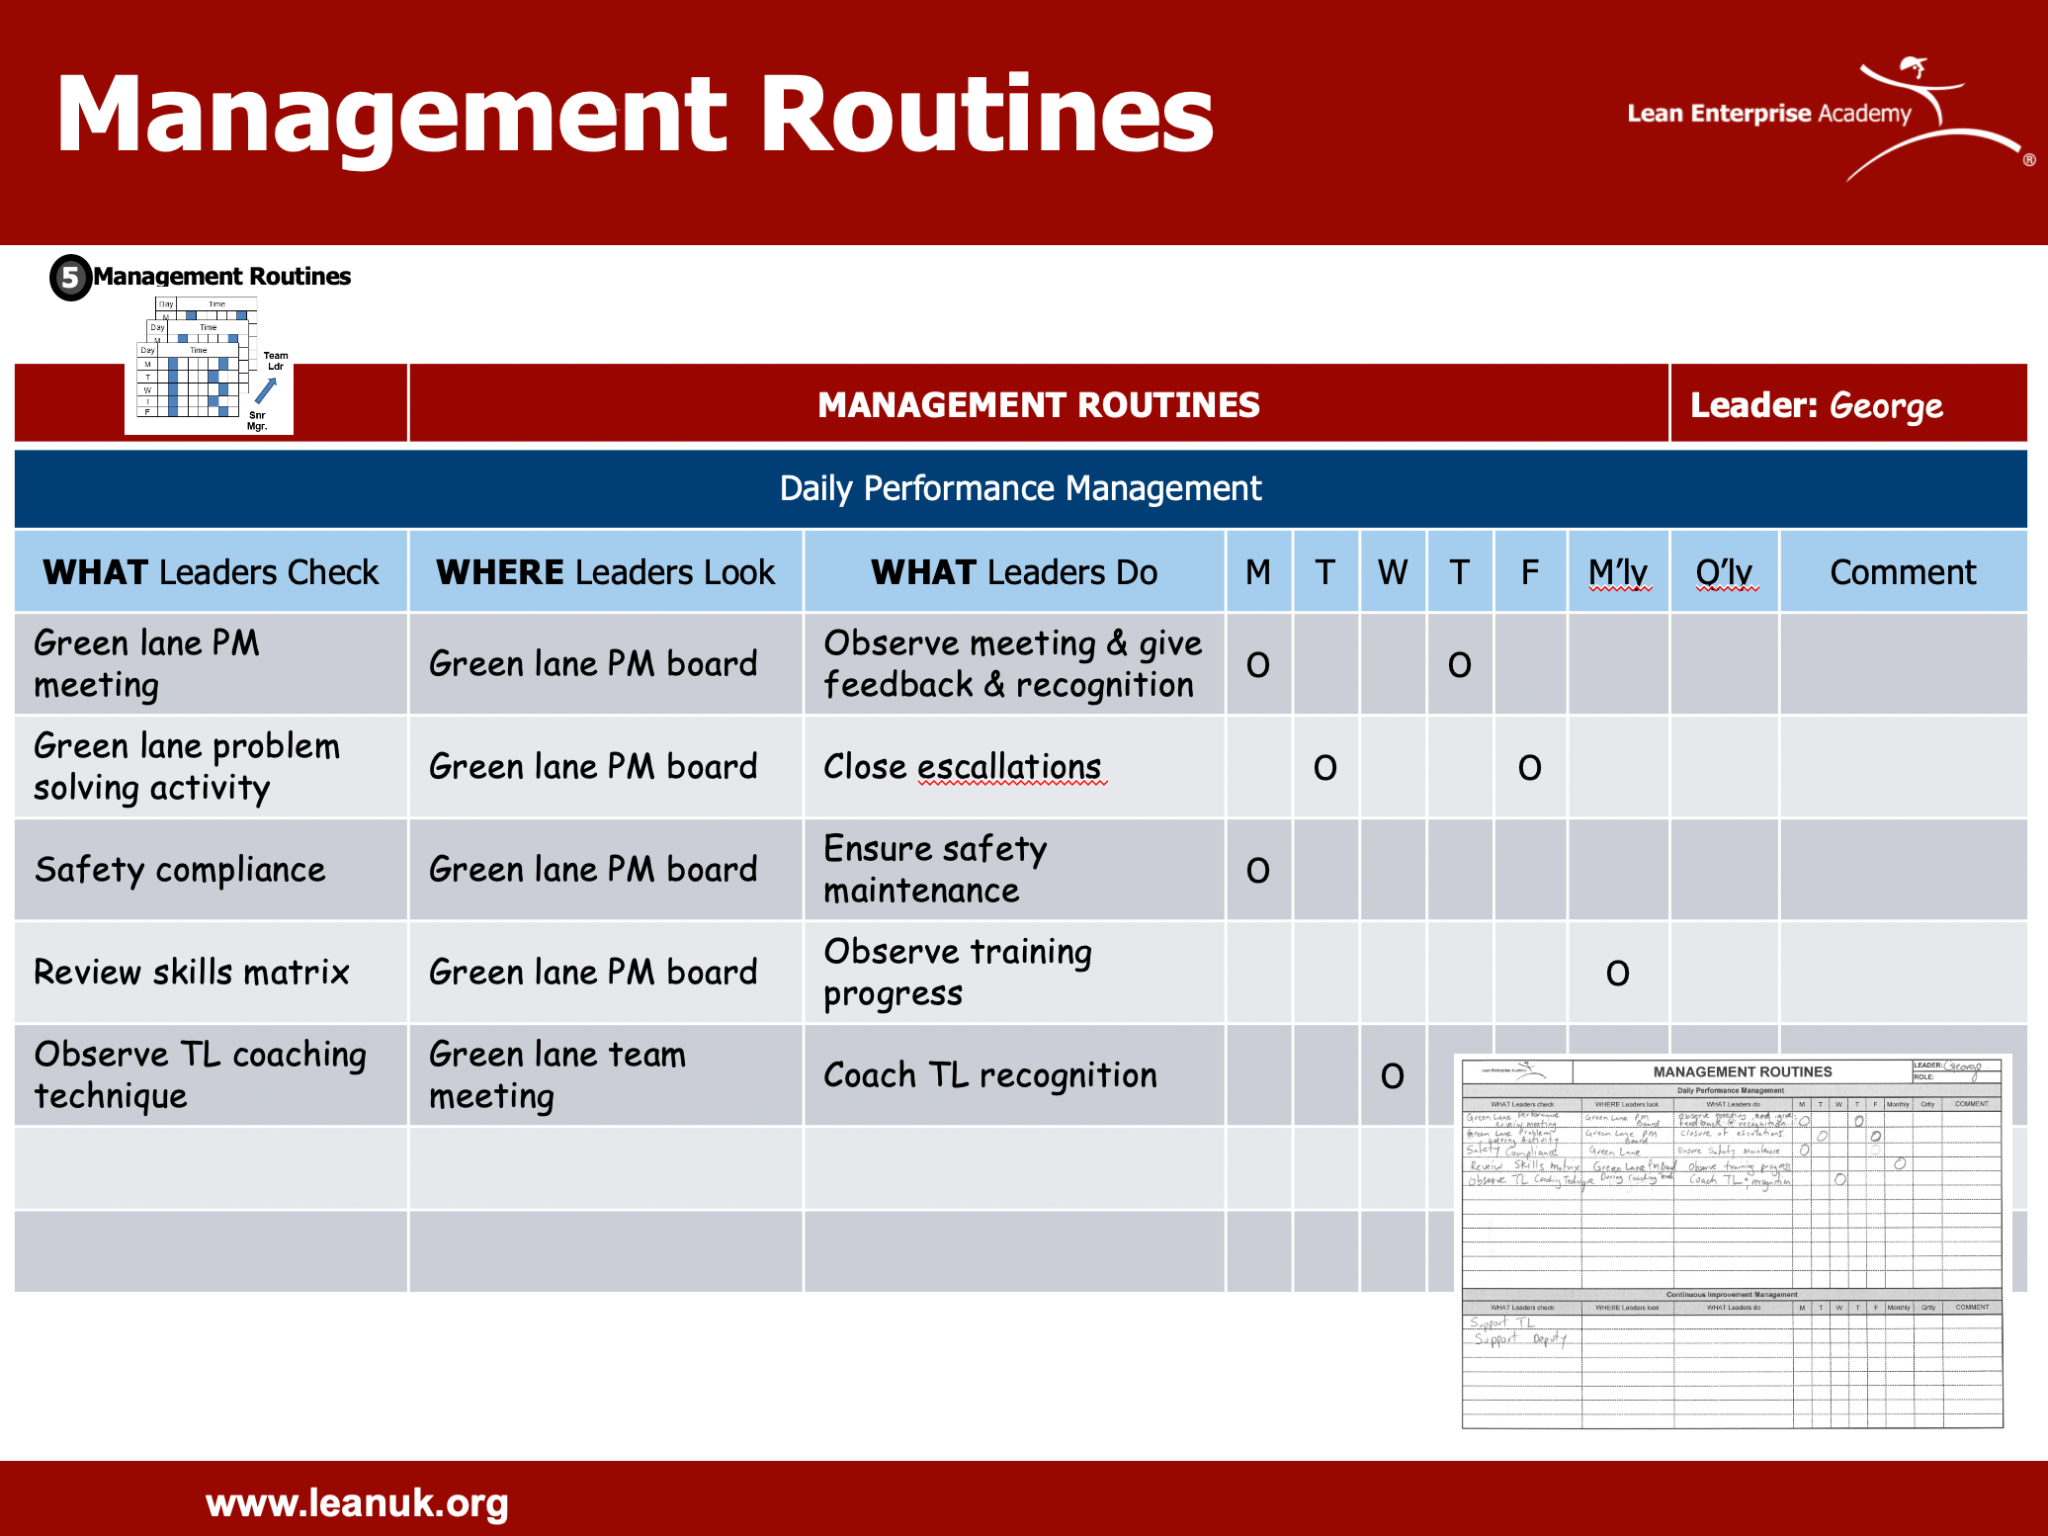Click the 'WHAT Leaders Do' column header
Viewport: 2048px width, 1536px height.
pos(1014,571)
